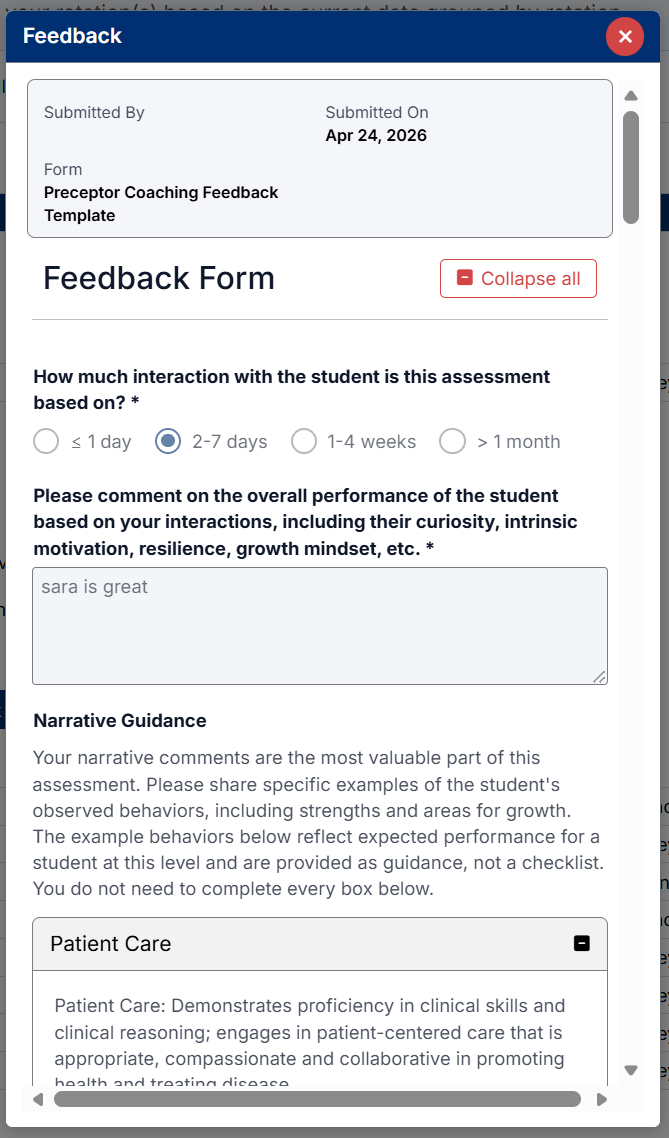Click the 'Feedback' dialog title

[x=72, y=36]
